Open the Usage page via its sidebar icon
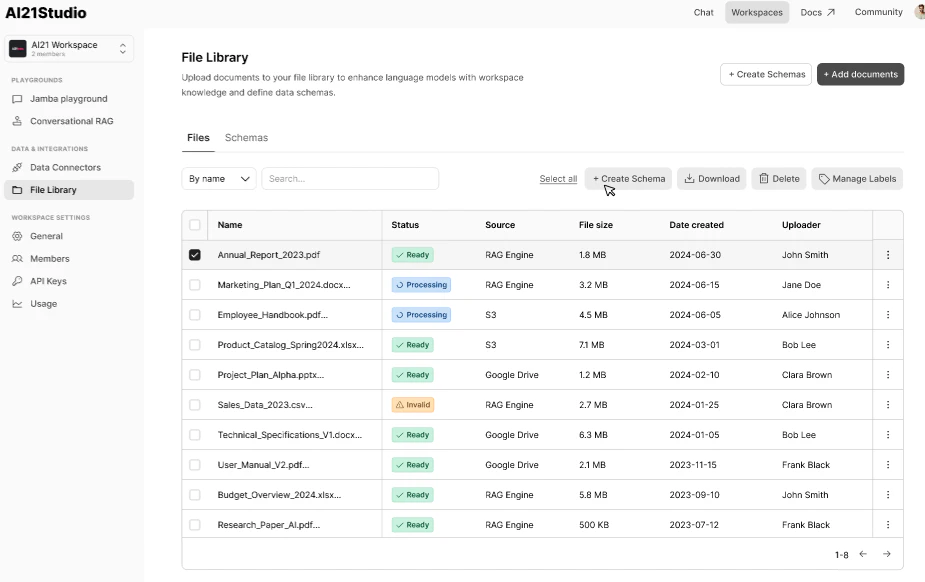 coord(17,304)
